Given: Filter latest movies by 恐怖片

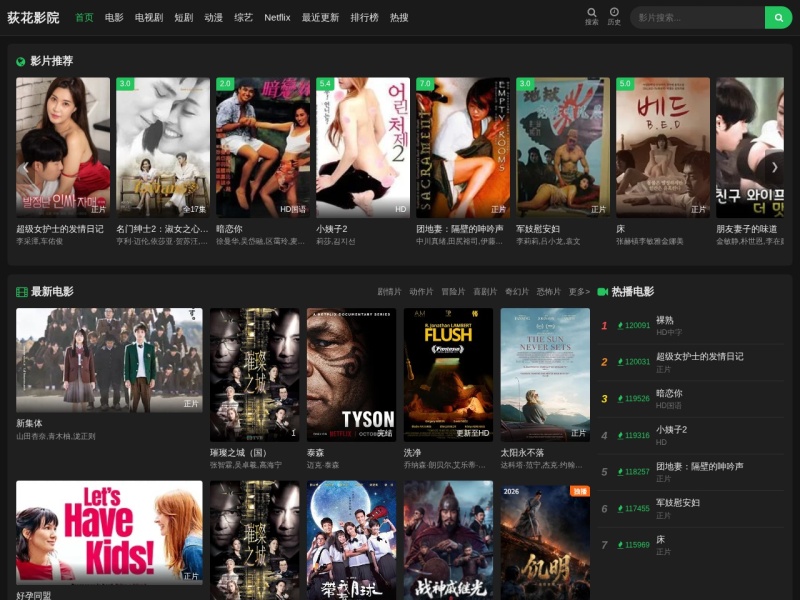Looking at the screenshot, I should click(548, 292).
